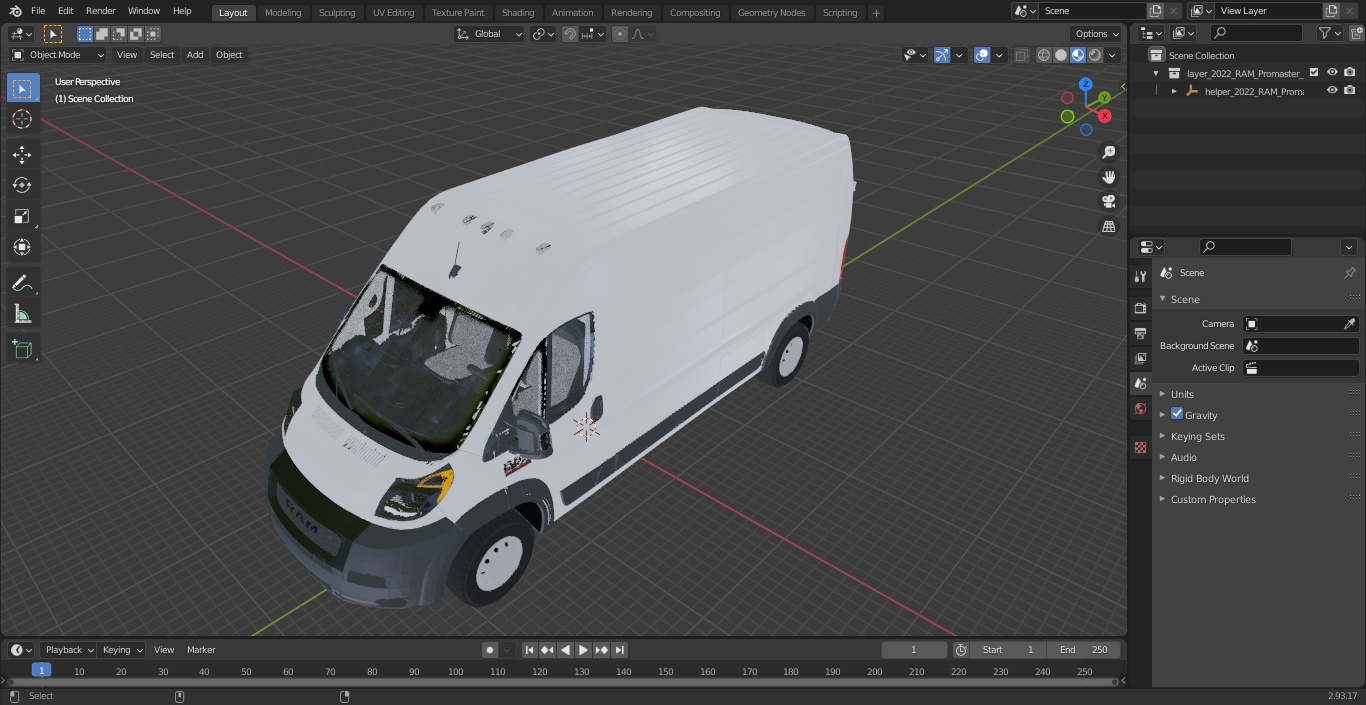Toggle show gizmo button
The image size is (1366, 705).
tap(942, 55)
